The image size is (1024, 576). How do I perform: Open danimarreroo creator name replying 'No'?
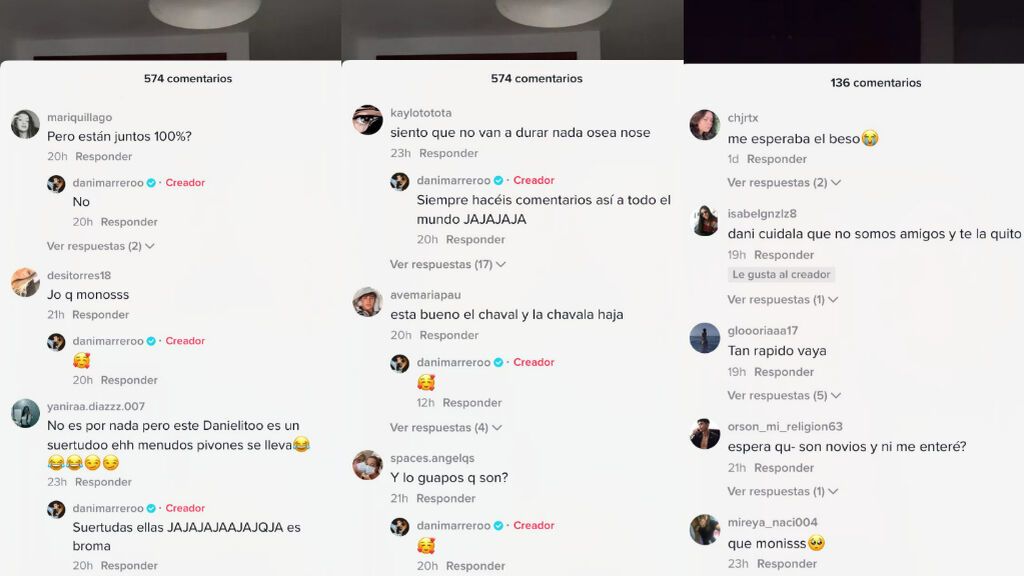[108, 183]
